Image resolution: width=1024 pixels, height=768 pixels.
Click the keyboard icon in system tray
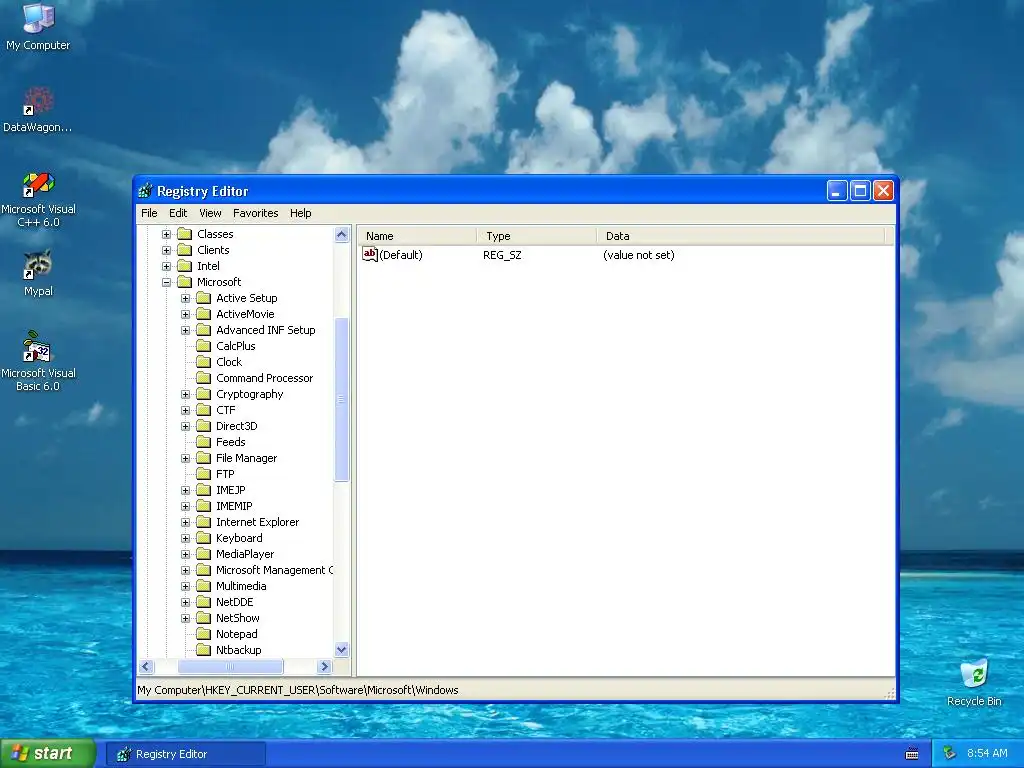click(x=912, y=754)
